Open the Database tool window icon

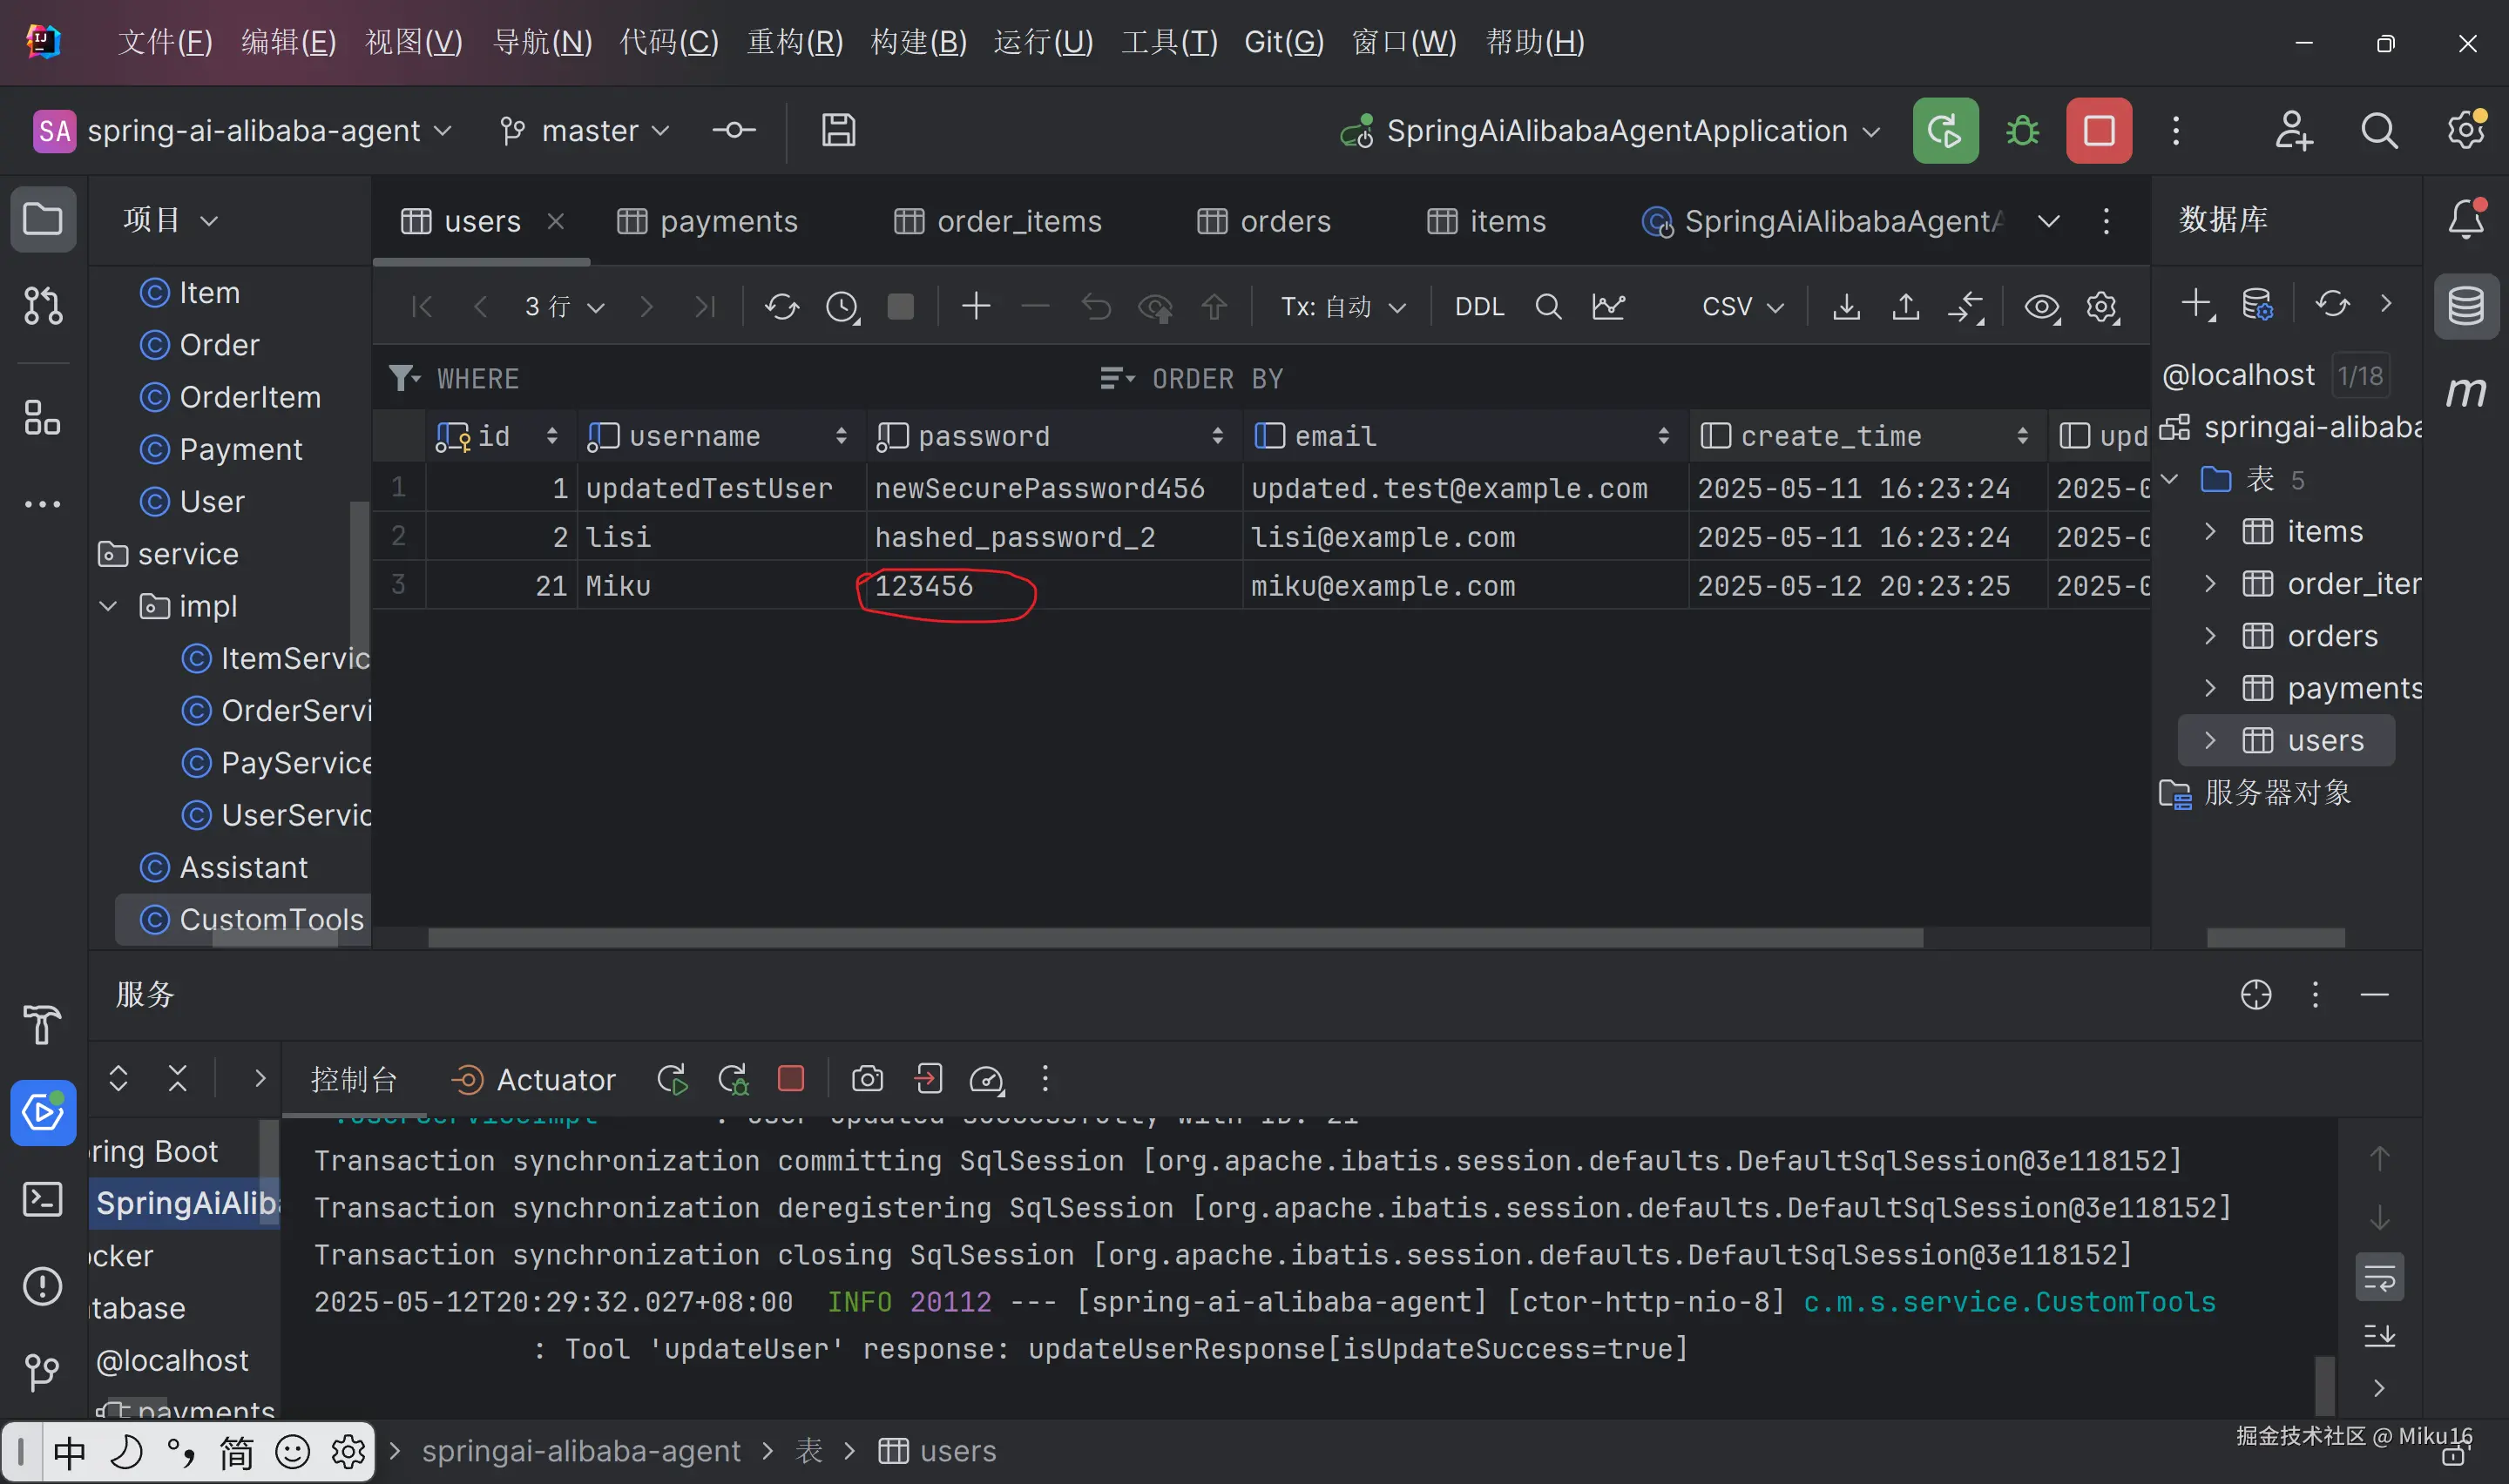point(2465,306)
